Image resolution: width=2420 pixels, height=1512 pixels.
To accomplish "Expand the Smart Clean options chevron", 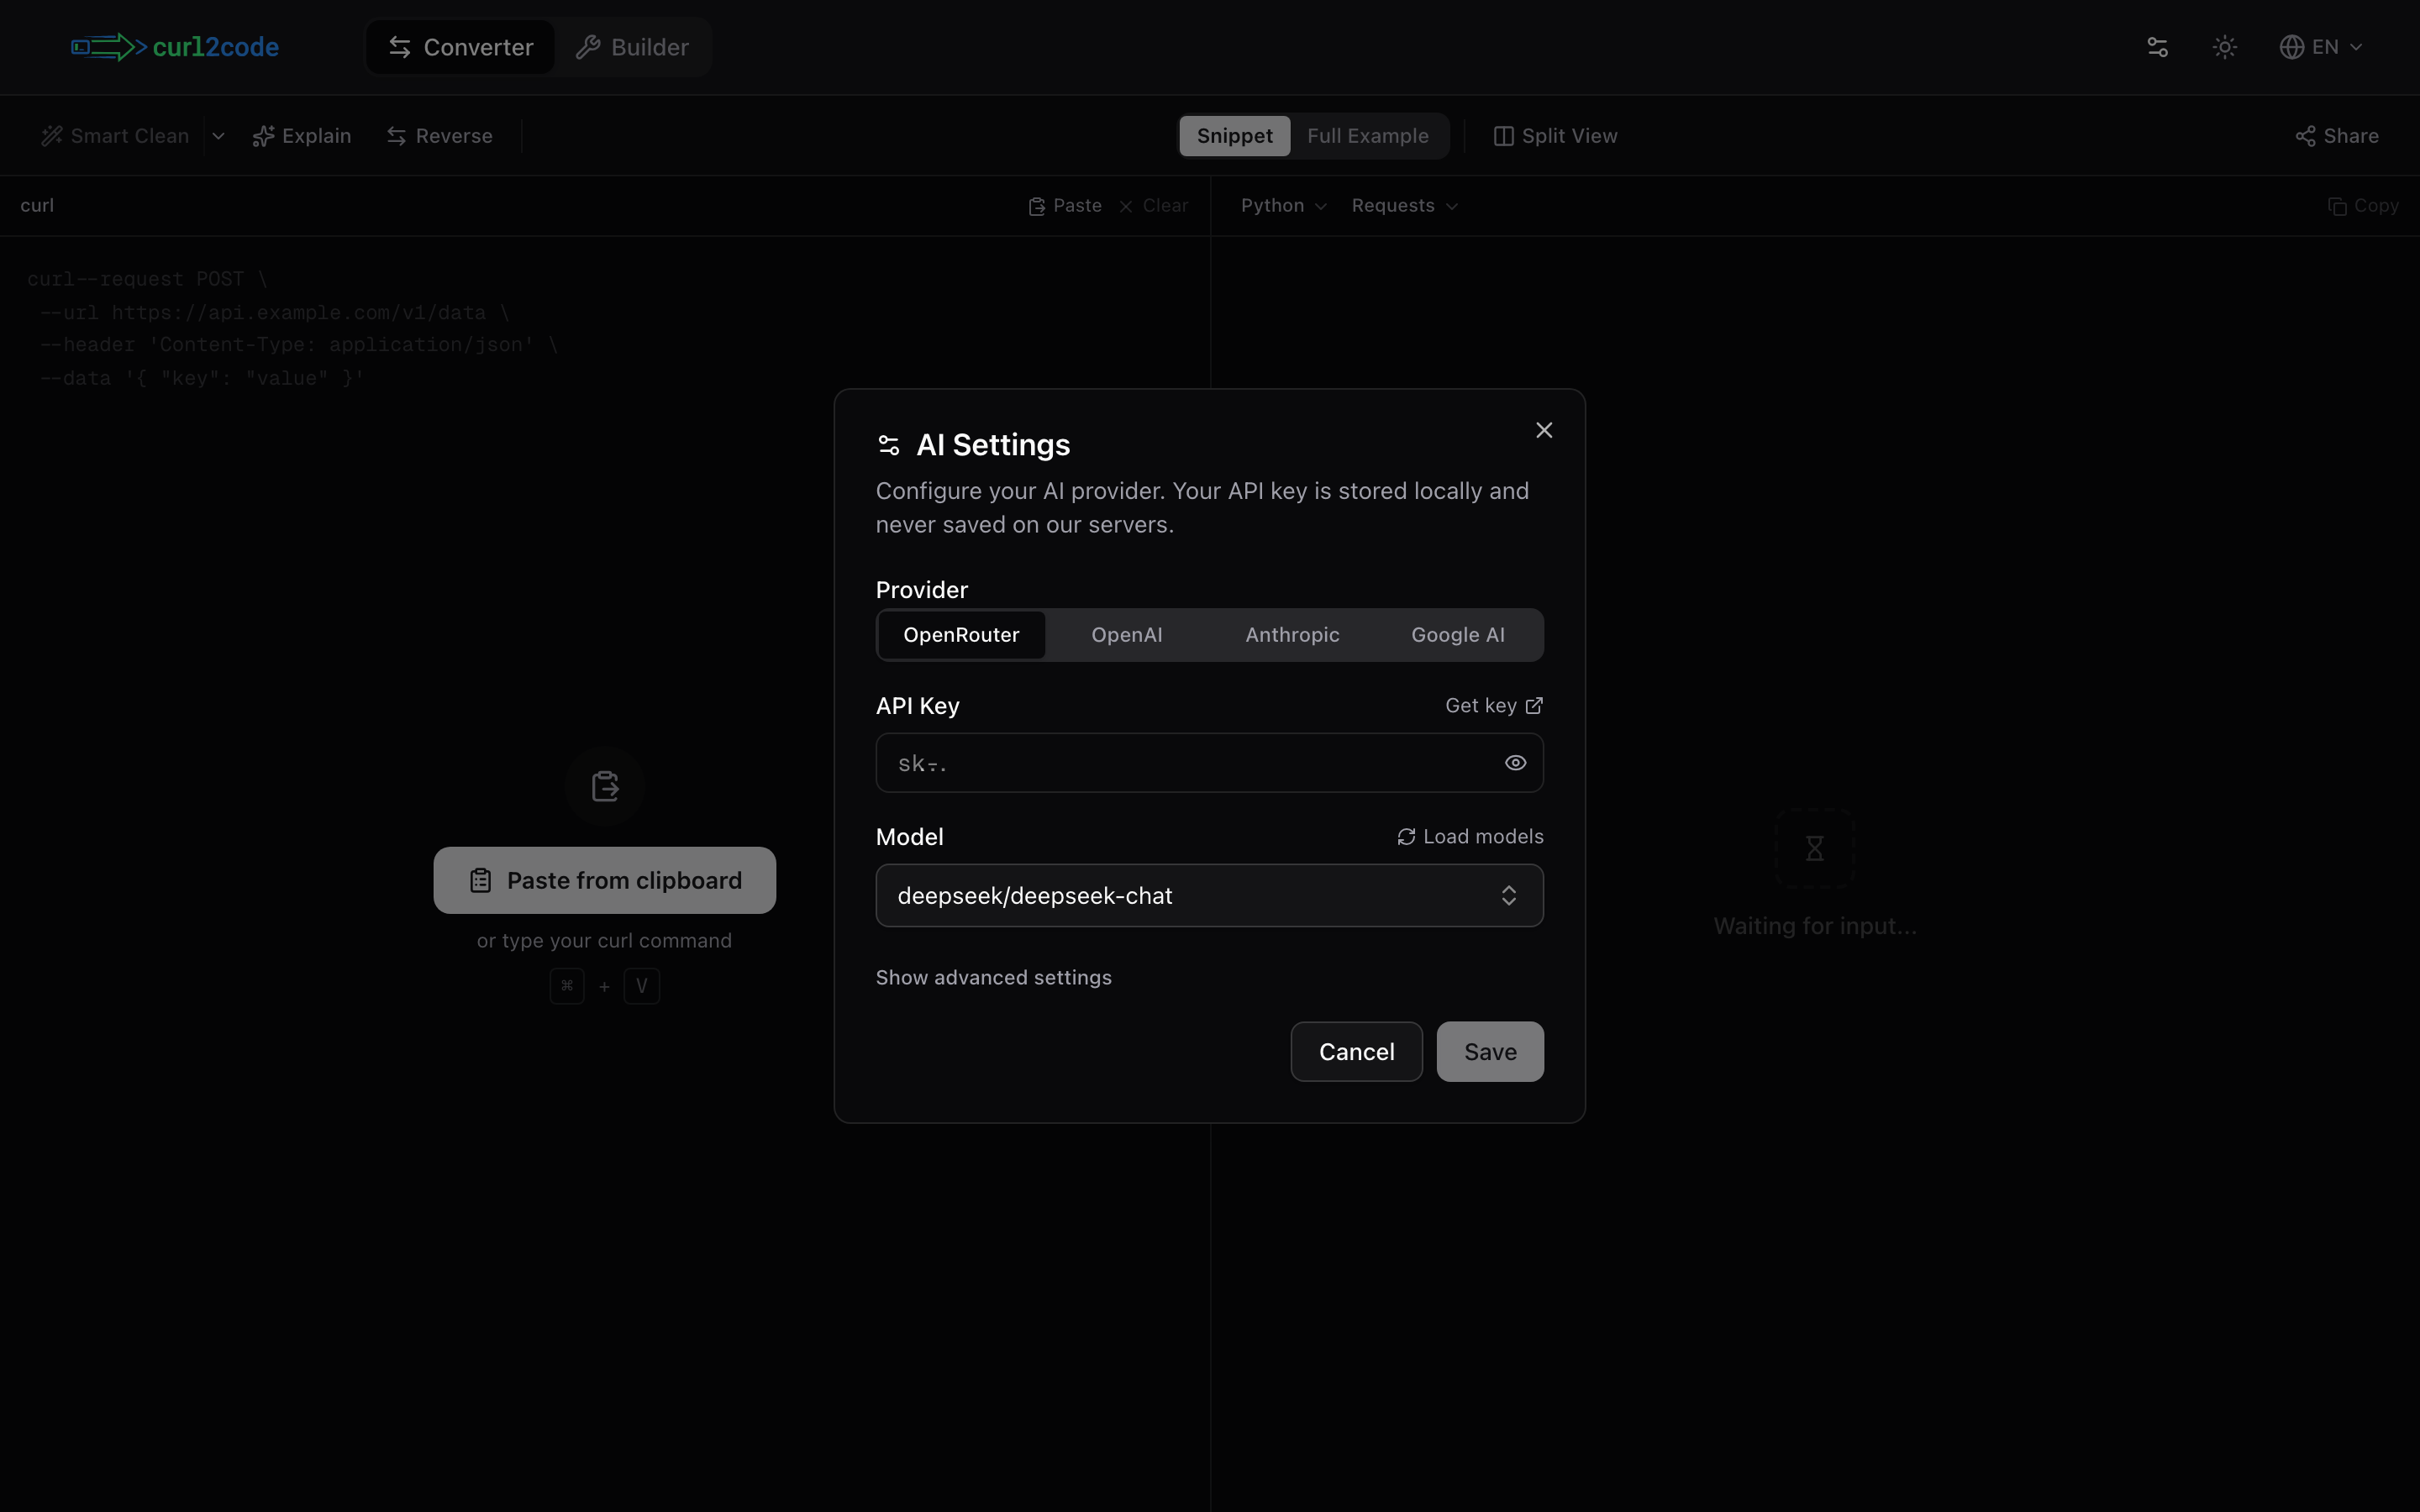I will [218, 136].
